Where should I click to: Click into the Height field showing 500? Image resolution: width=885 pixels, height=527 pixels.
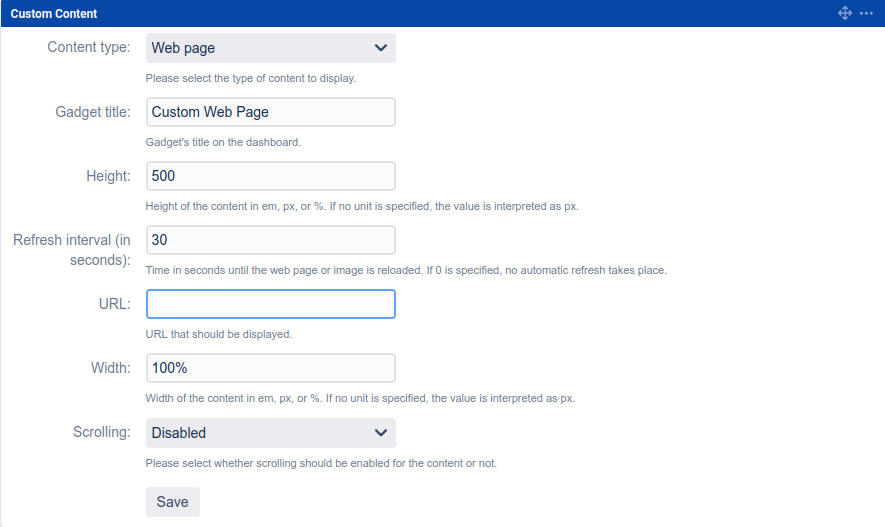270,176
